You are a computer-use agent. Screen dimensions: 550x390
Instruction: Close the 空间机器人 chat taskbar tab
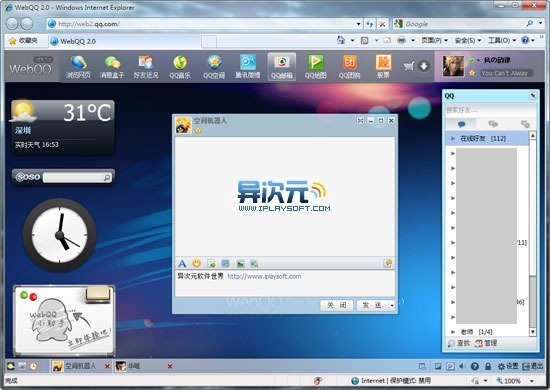coord(107,367)
